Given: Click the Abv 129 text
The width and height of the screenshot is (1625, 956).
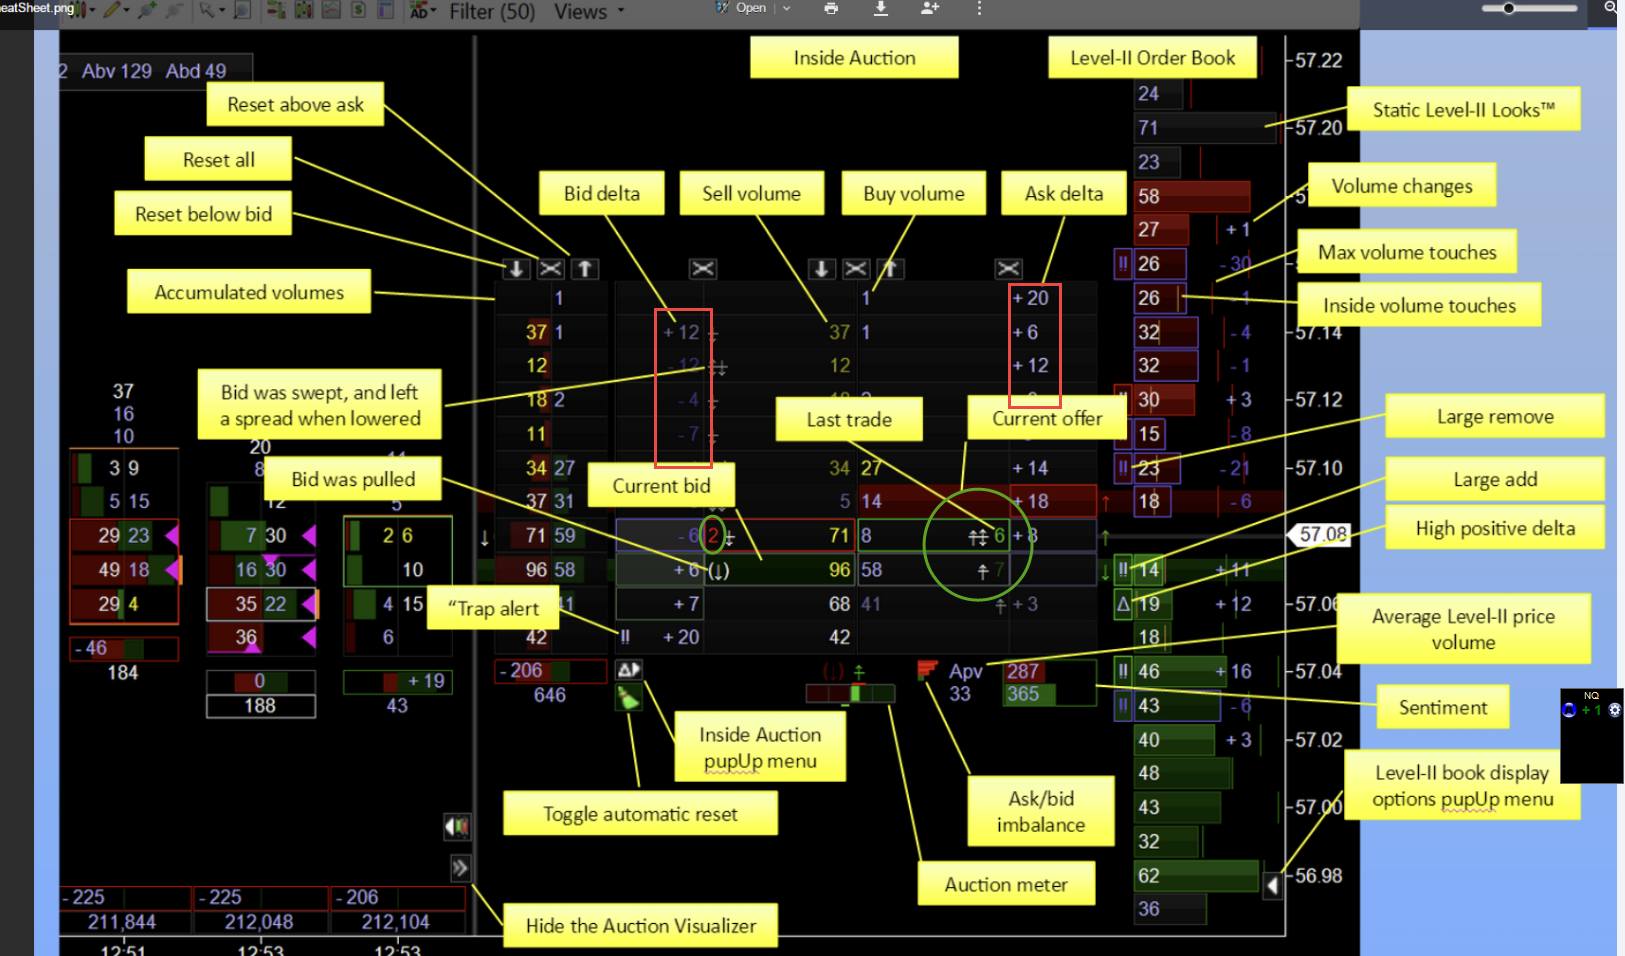Looking at the screenshot, I should coord(117,71).
